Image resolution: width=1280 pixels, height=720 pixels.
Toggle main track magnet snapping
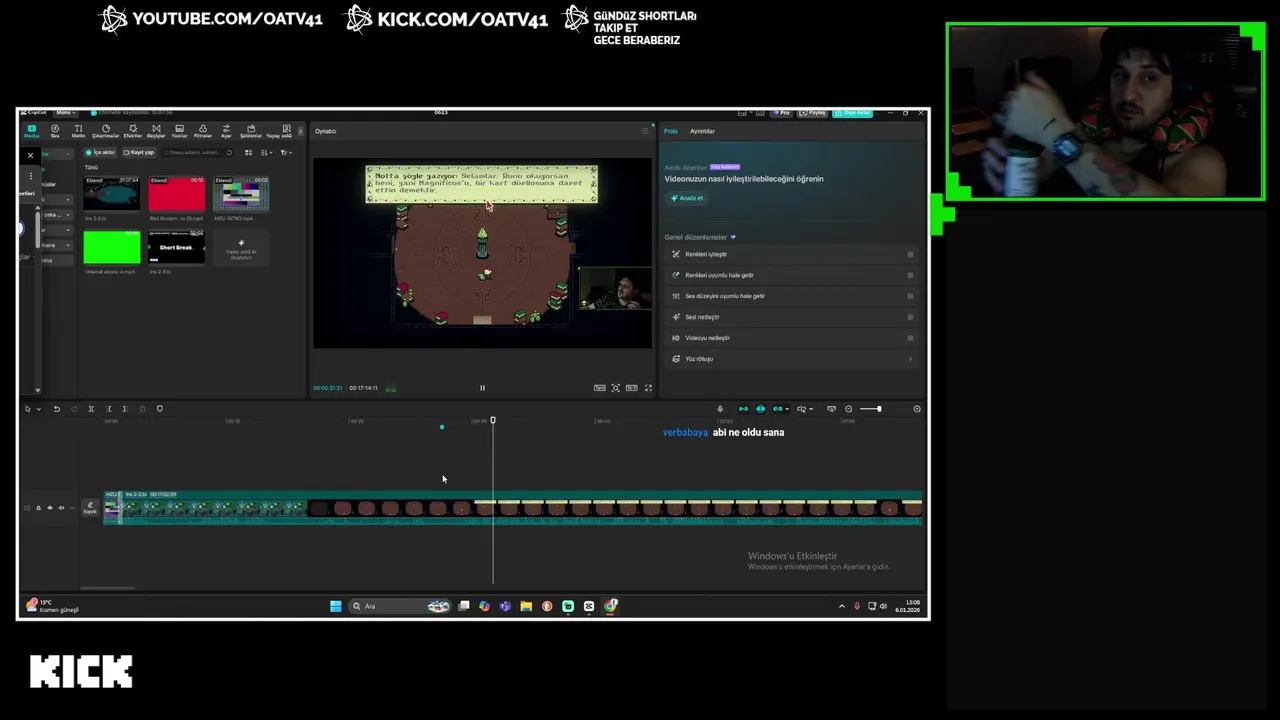[x=743, y=409]
